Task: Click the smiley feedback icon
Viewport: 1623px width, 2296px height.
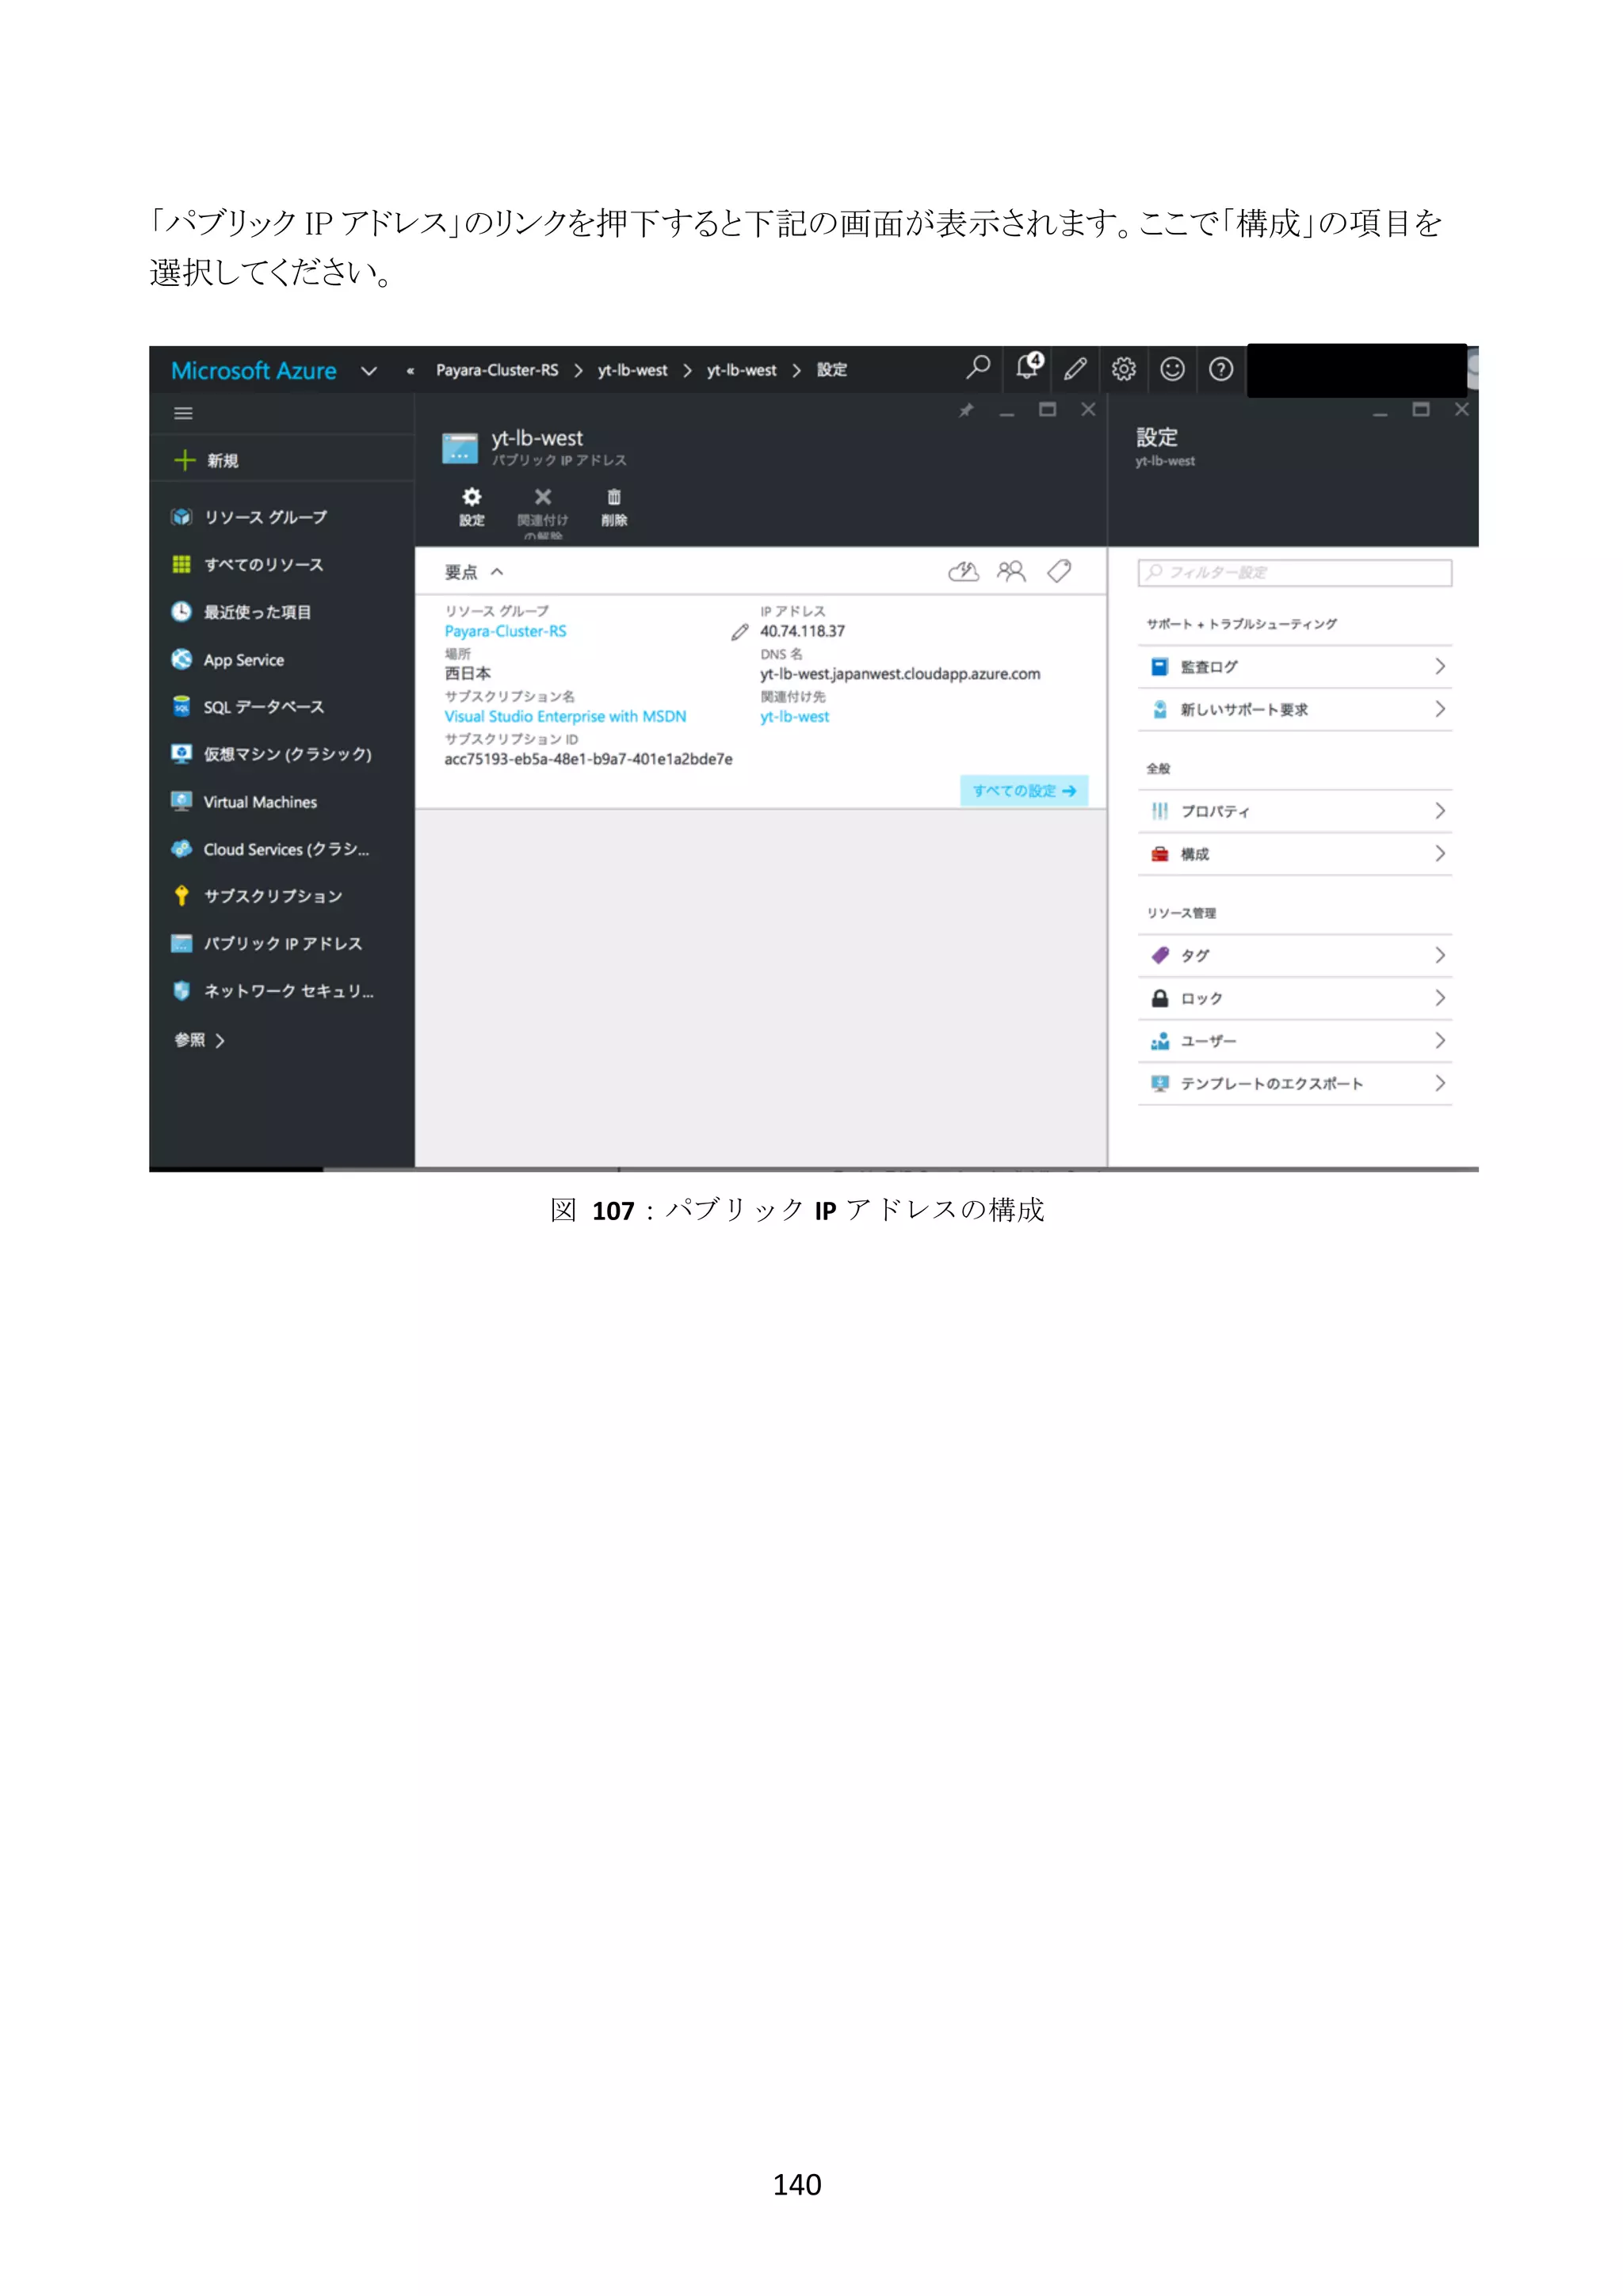Action: pos(1172,369)
